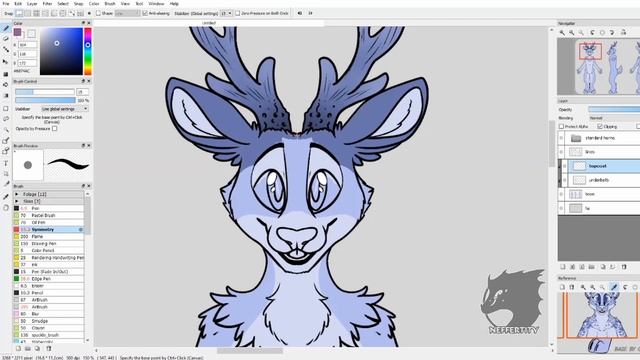Click the rainbow hue slider
The width and height of the screenshot is (640, 360).
tap(88, 51)
